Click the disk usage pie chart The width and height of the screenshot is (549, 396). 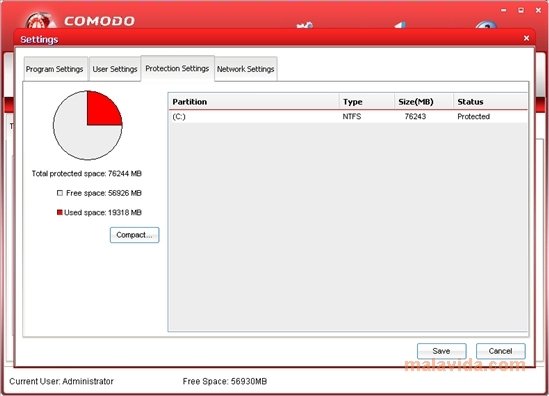coord(88,125)
